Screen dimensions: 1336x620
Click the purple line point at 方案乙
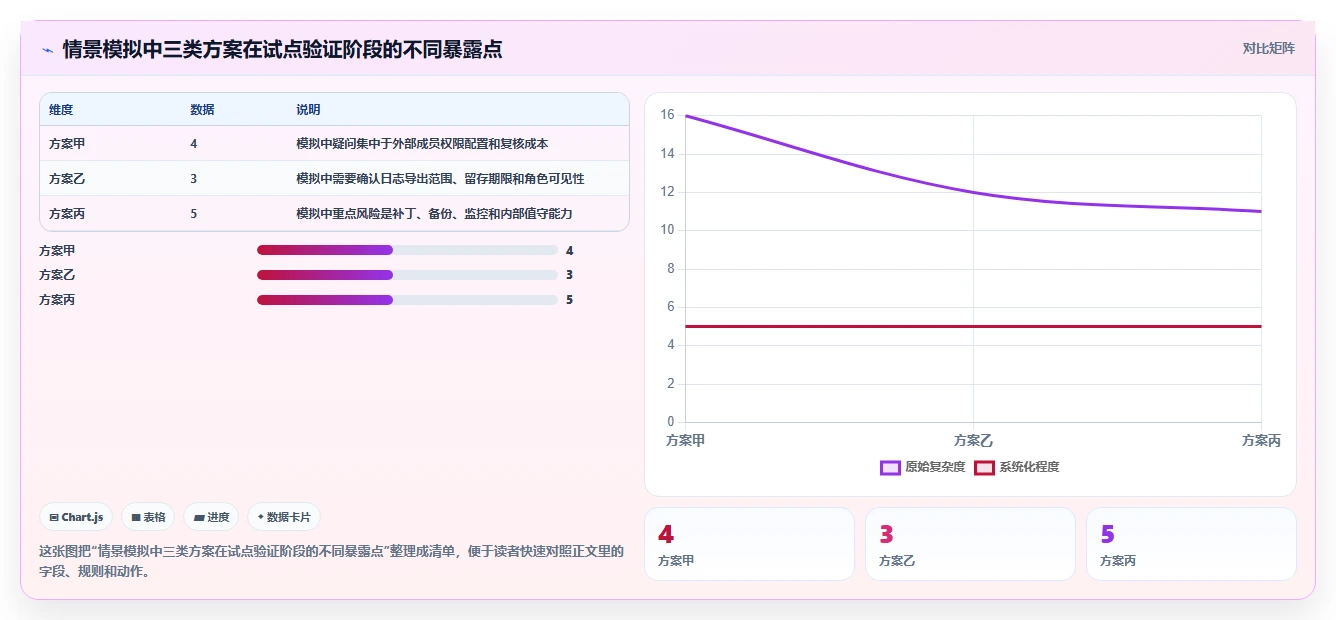[x=973, y=192]
